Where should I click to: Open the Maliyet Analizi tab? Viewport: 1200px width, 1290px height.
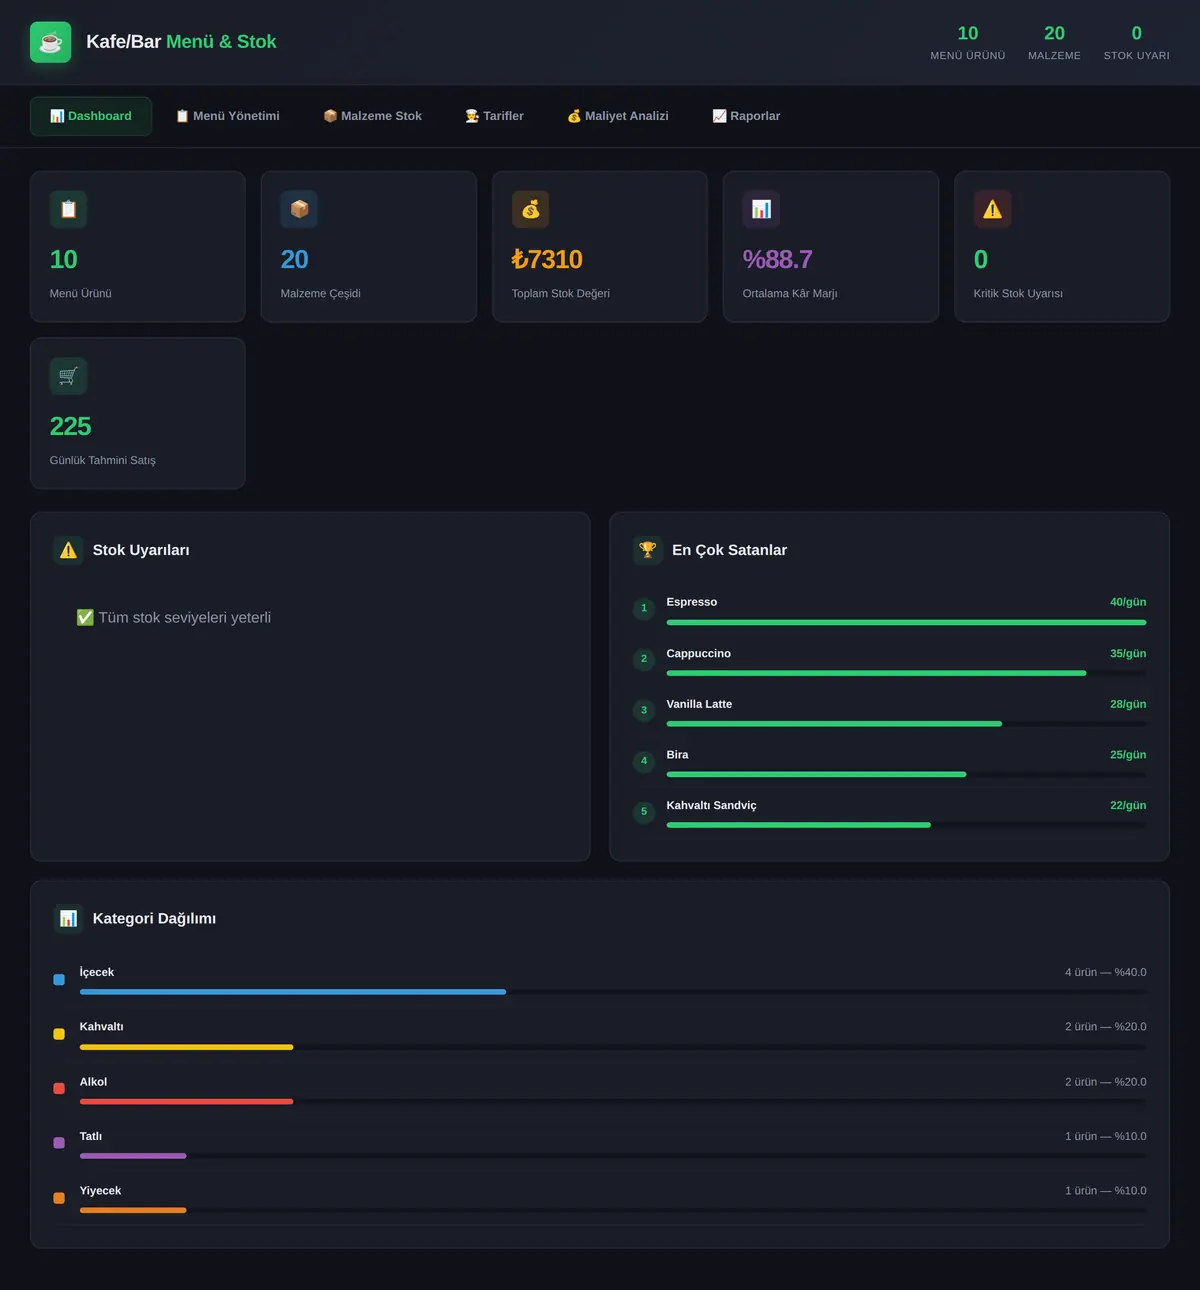pyautogui.click(x=618, y=116)
